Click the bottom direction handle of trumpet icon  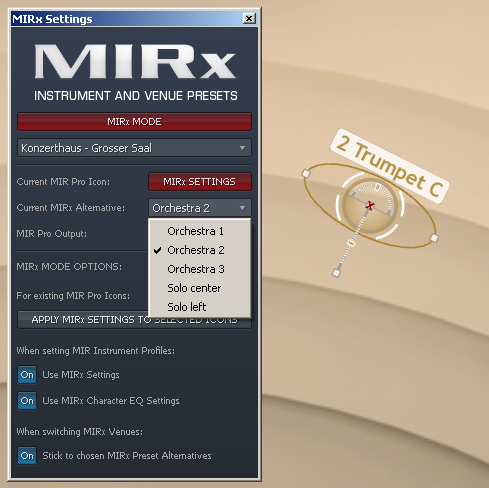pos(336,273)
